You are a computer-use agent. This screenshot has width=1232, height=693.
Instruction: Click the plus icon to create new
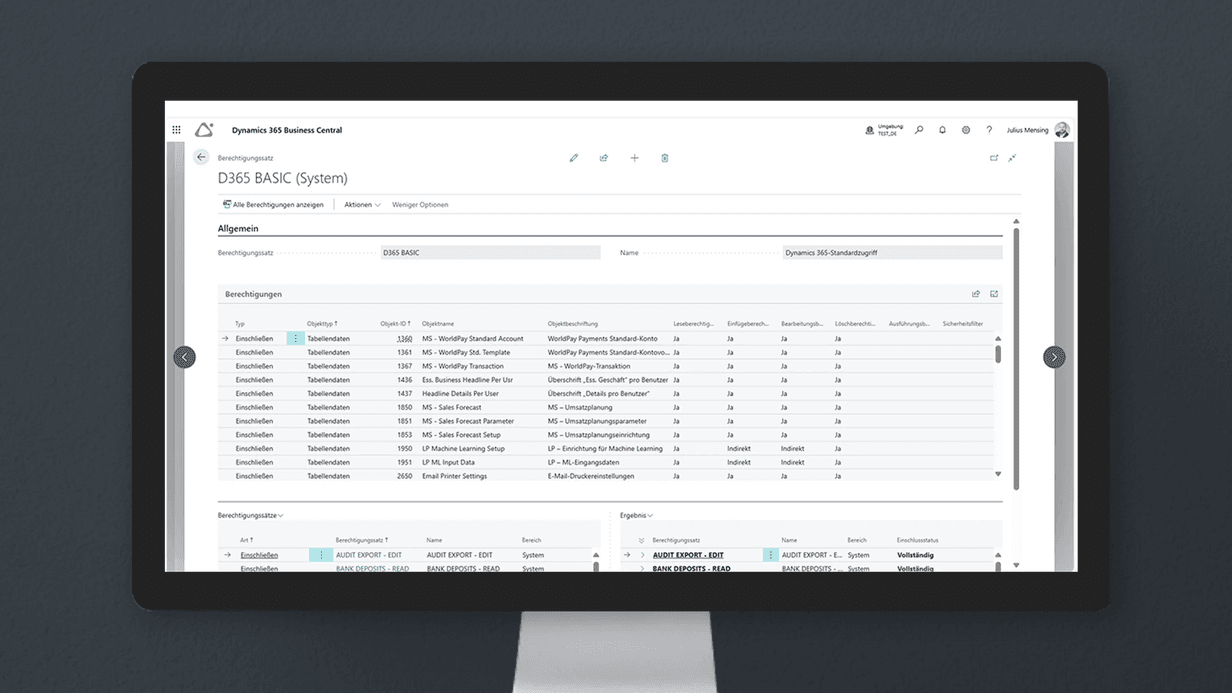[634, 158]
